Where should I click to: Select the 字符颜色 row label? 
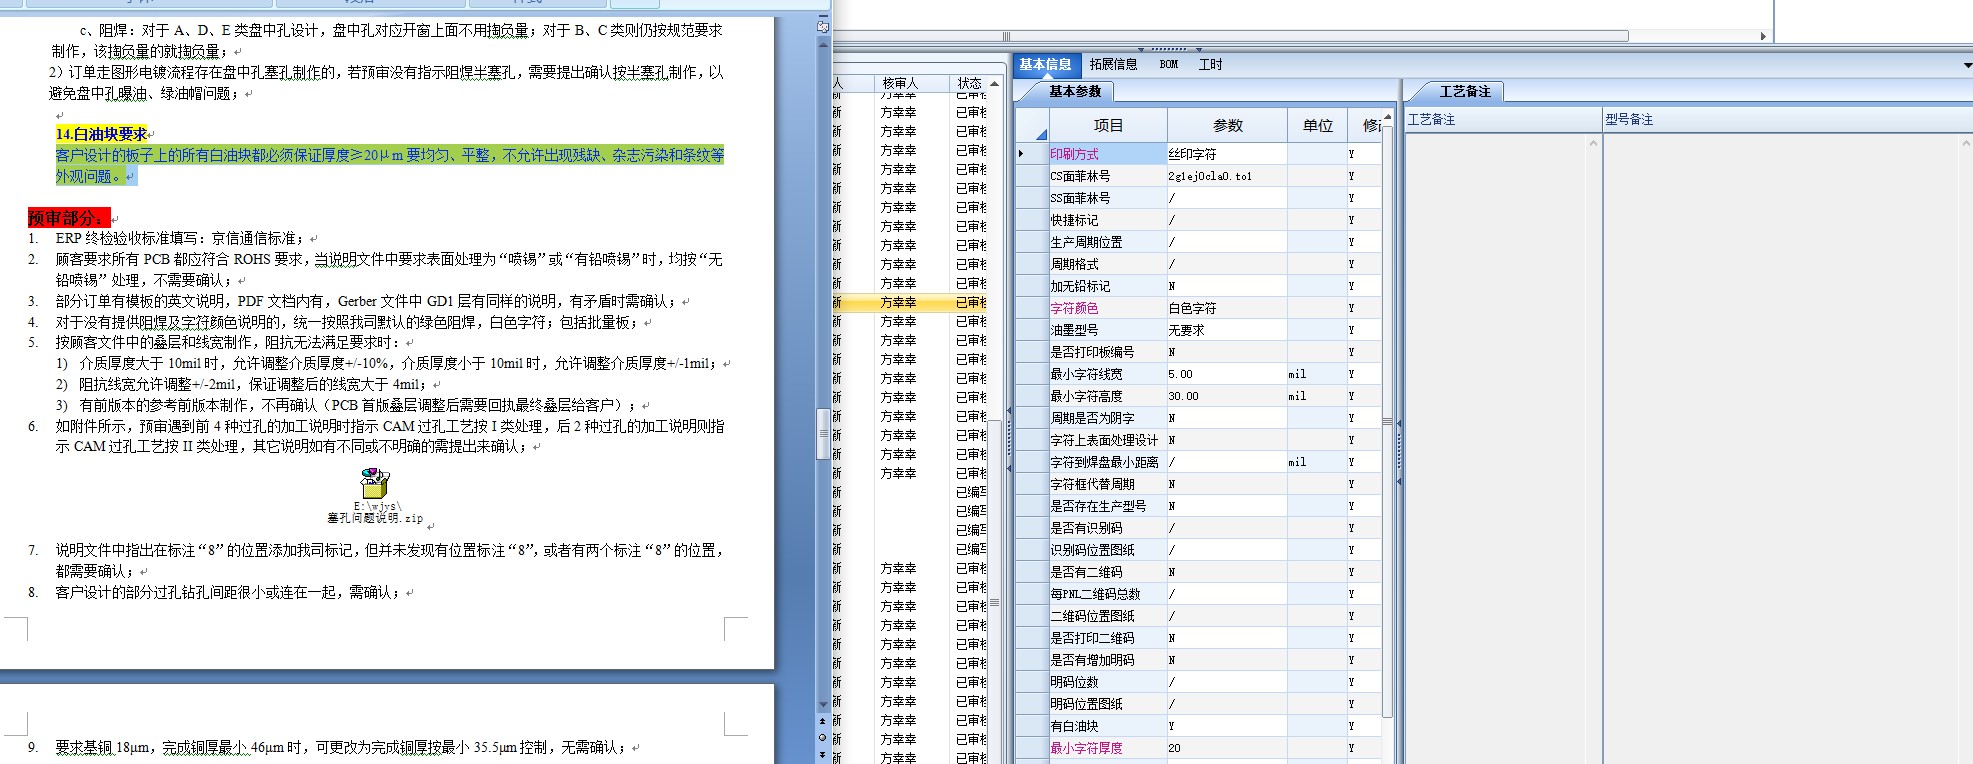click(x=1107, y=308)
